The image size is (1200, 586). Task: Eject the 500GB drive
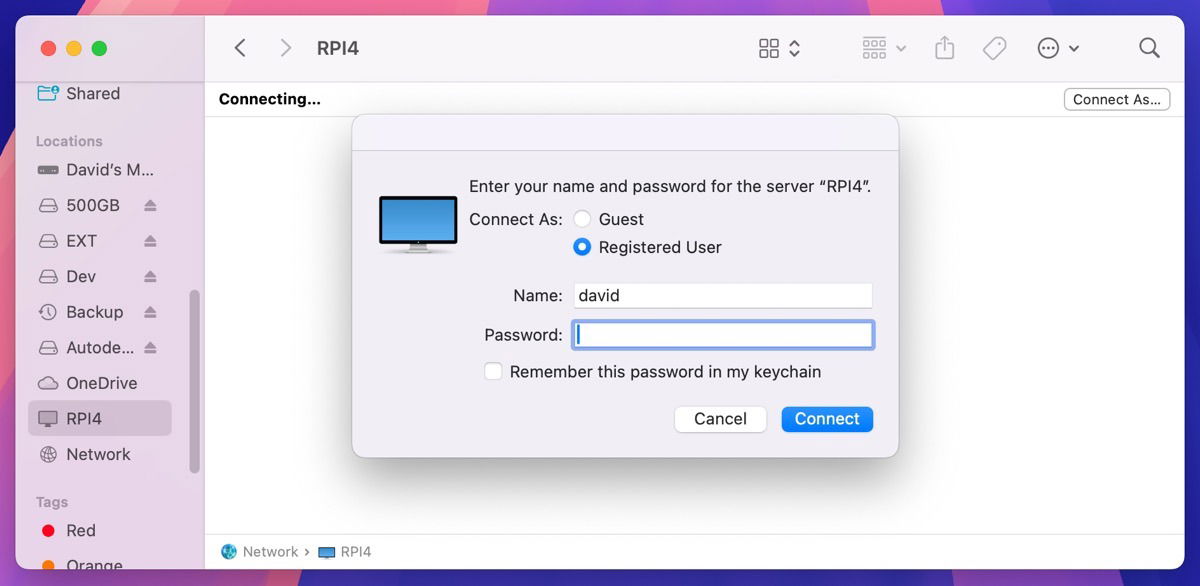click(150, 205)
